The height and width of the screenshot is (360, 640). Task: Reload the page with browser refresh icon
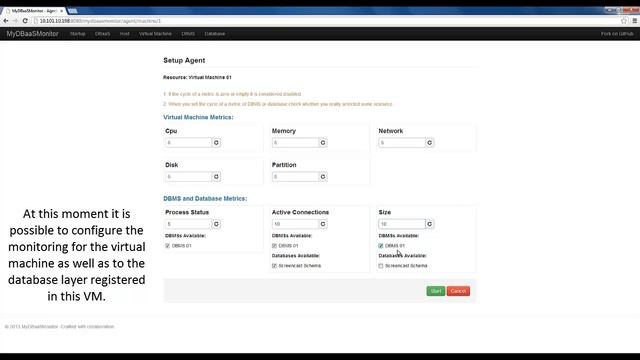pos(25,21)
